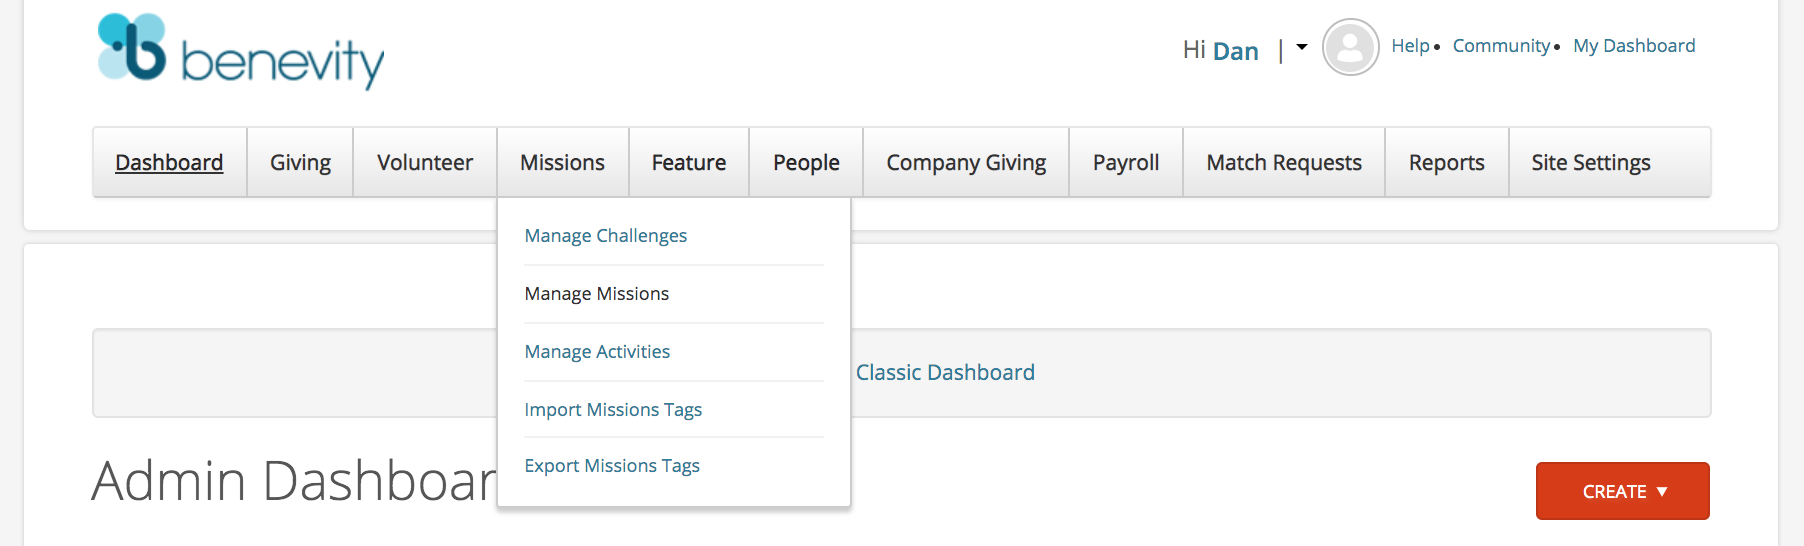
Task: Choose Manage Activities in Missions menu
Action: pos(597,352)
